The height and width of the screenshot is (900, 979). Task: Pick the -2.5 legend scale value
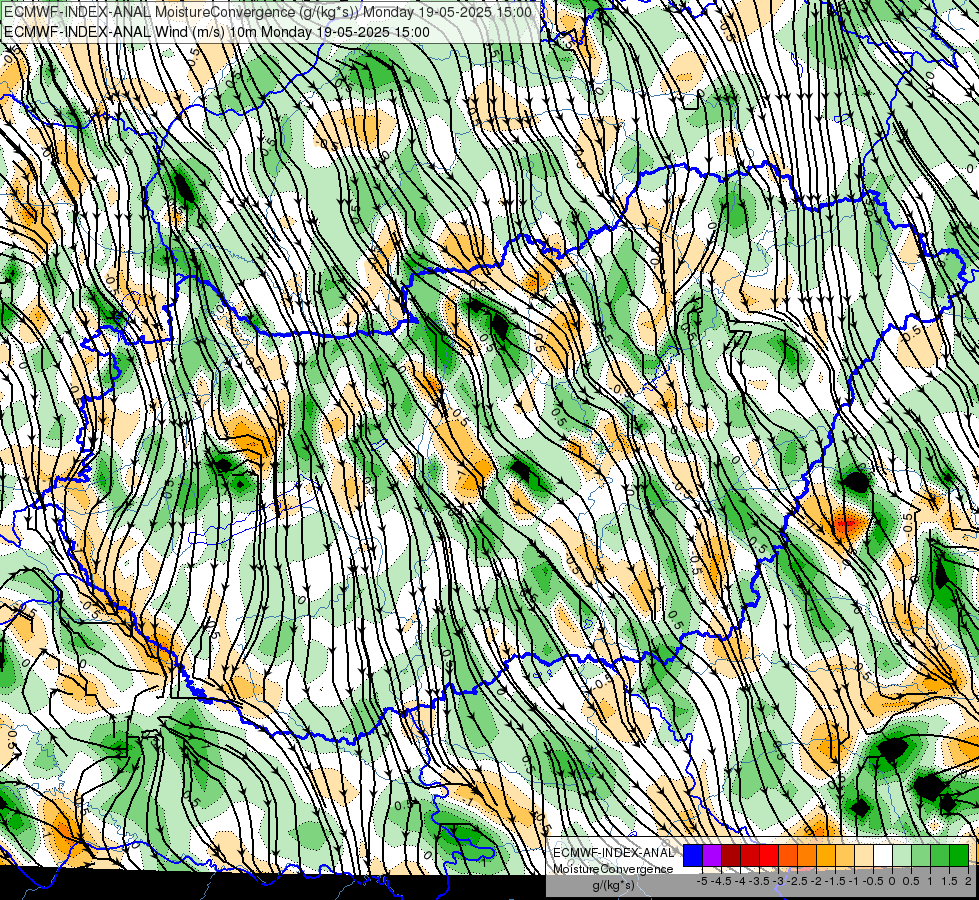[797, 881]
